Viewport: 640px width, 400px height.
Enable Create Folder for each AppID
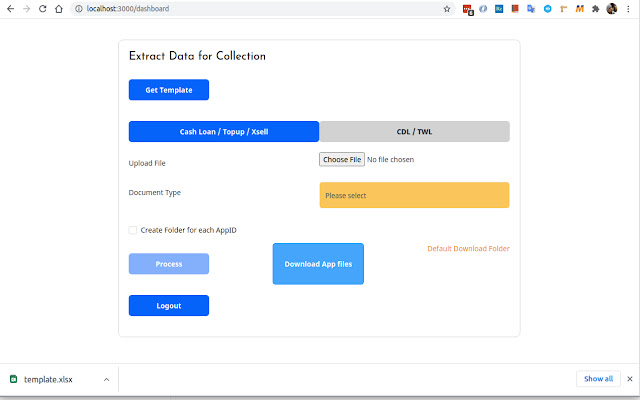(133, 230)
